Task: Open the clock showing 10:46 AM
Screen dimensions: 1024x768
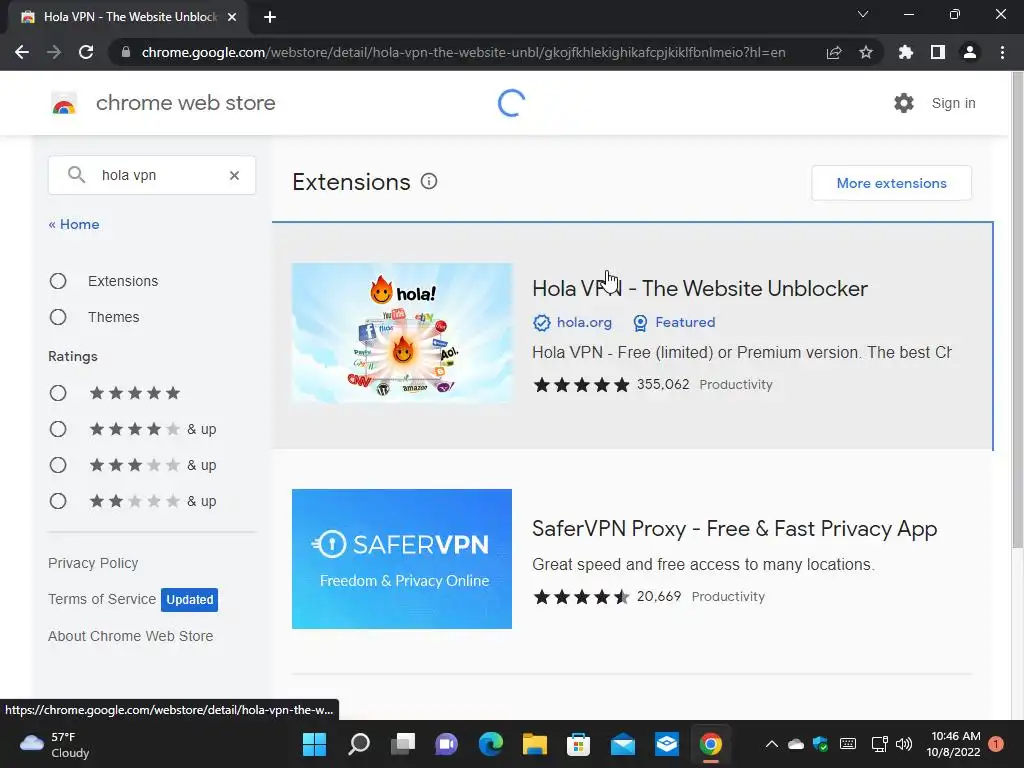Action: tap(953, 744)
